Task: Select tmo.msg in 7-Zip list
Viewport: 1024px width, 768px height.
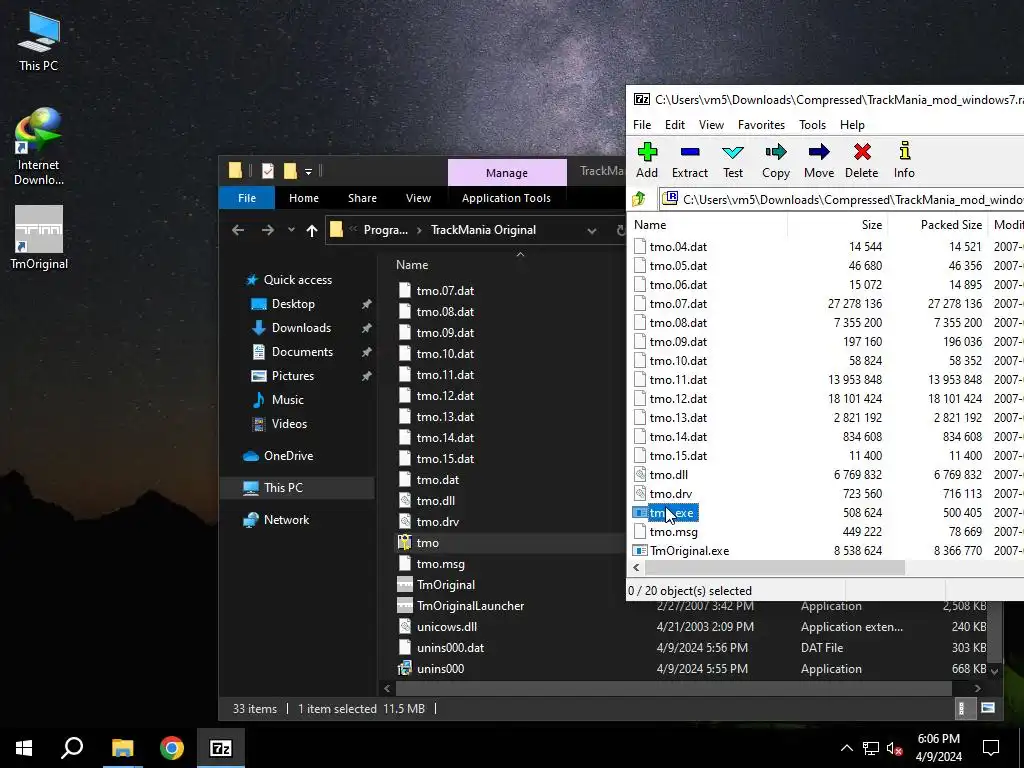Action: pos(673,532)
